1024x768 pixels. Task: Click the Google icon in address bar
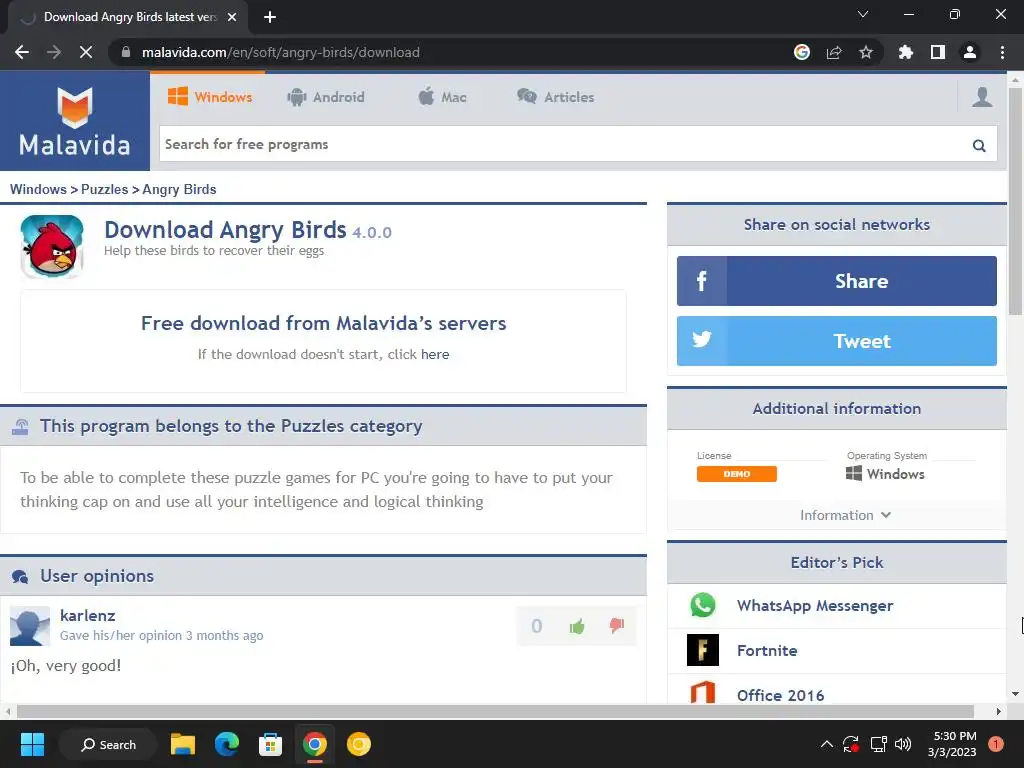[x=802, y=52]
